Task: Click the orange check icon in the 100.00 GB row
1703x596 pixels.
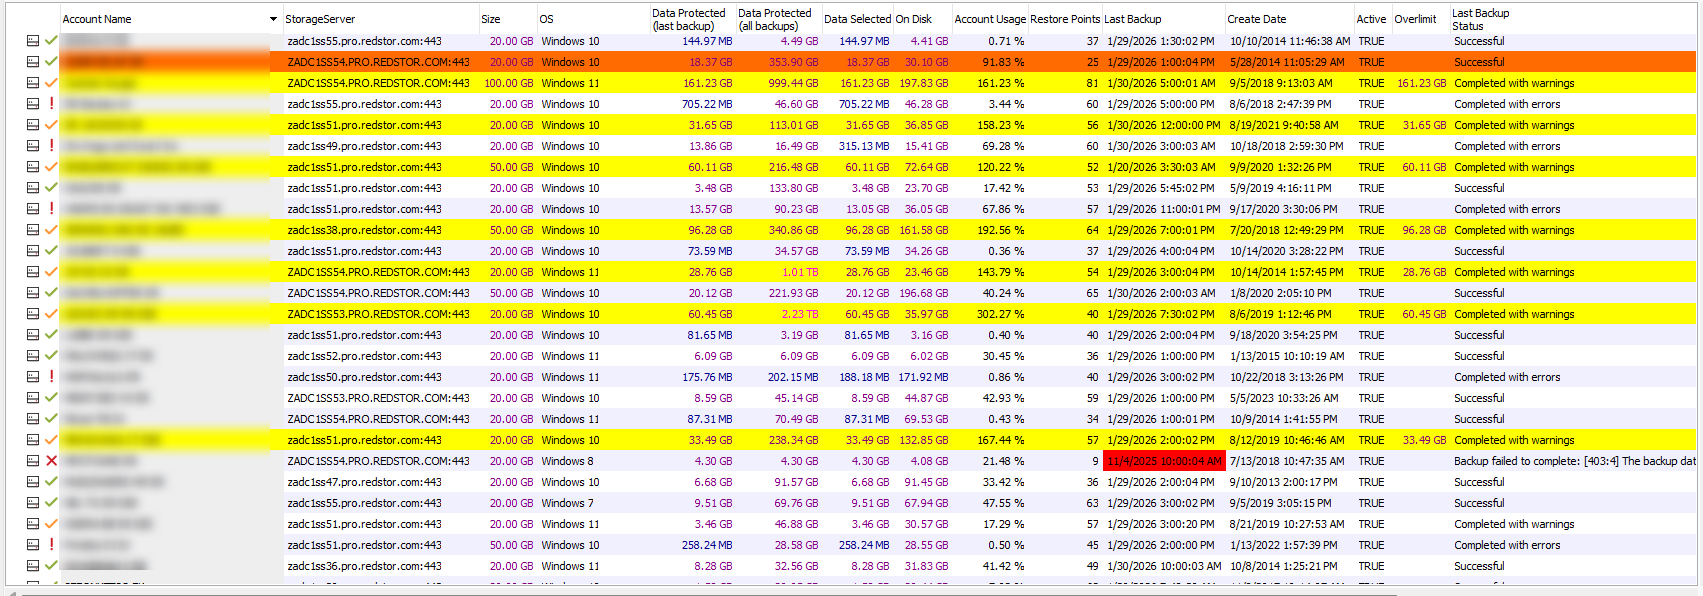Action: [51, 83]
